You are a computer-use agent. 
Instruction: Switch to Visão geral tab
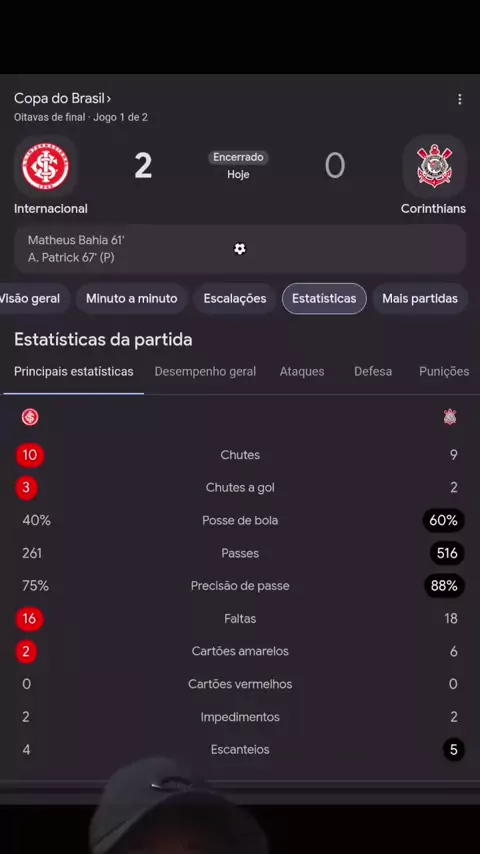[x=32, y=298]
